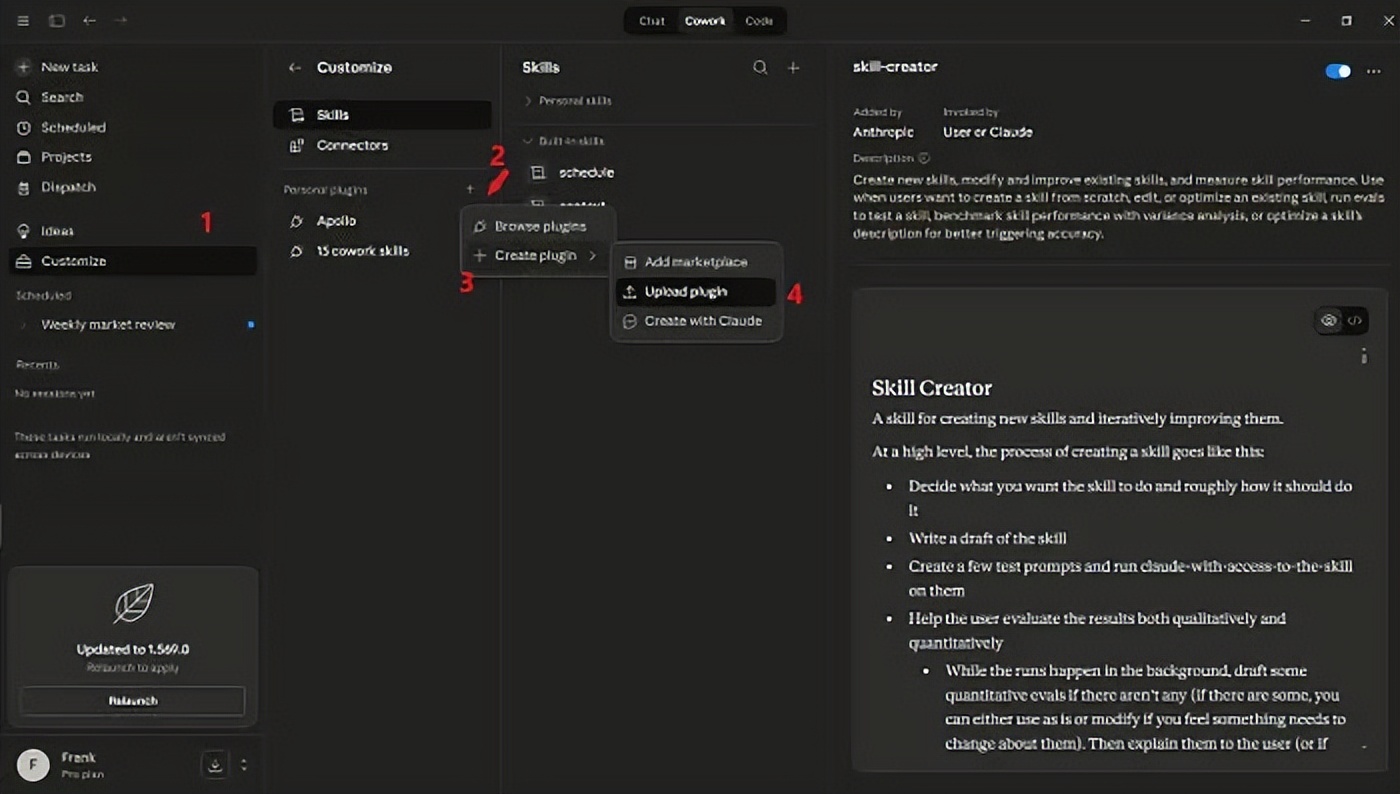Viewport: 1400px width, 794px height.
Task: Open the Scheduled section in the sidebar
Action: click(x=133, y=127)
